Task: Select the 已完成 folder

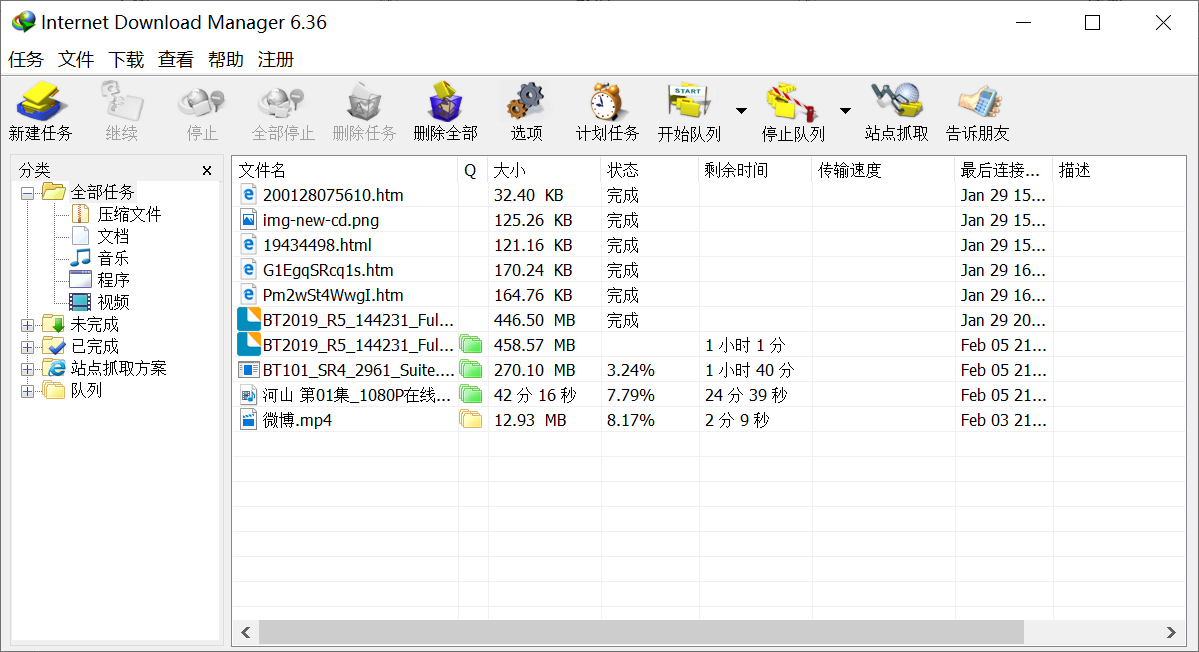Action: [95, 347]
